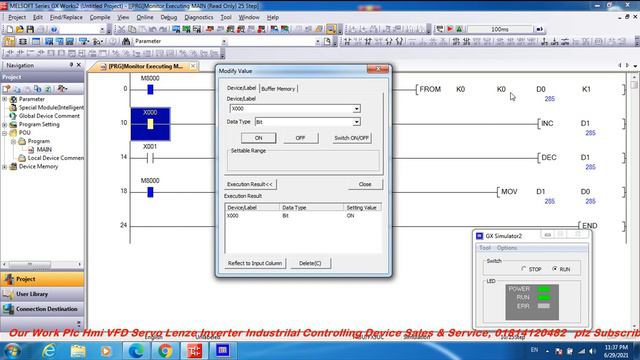Open the Data Type Bit dropdown
Viewport: 640px width, 360px height.
357,122
